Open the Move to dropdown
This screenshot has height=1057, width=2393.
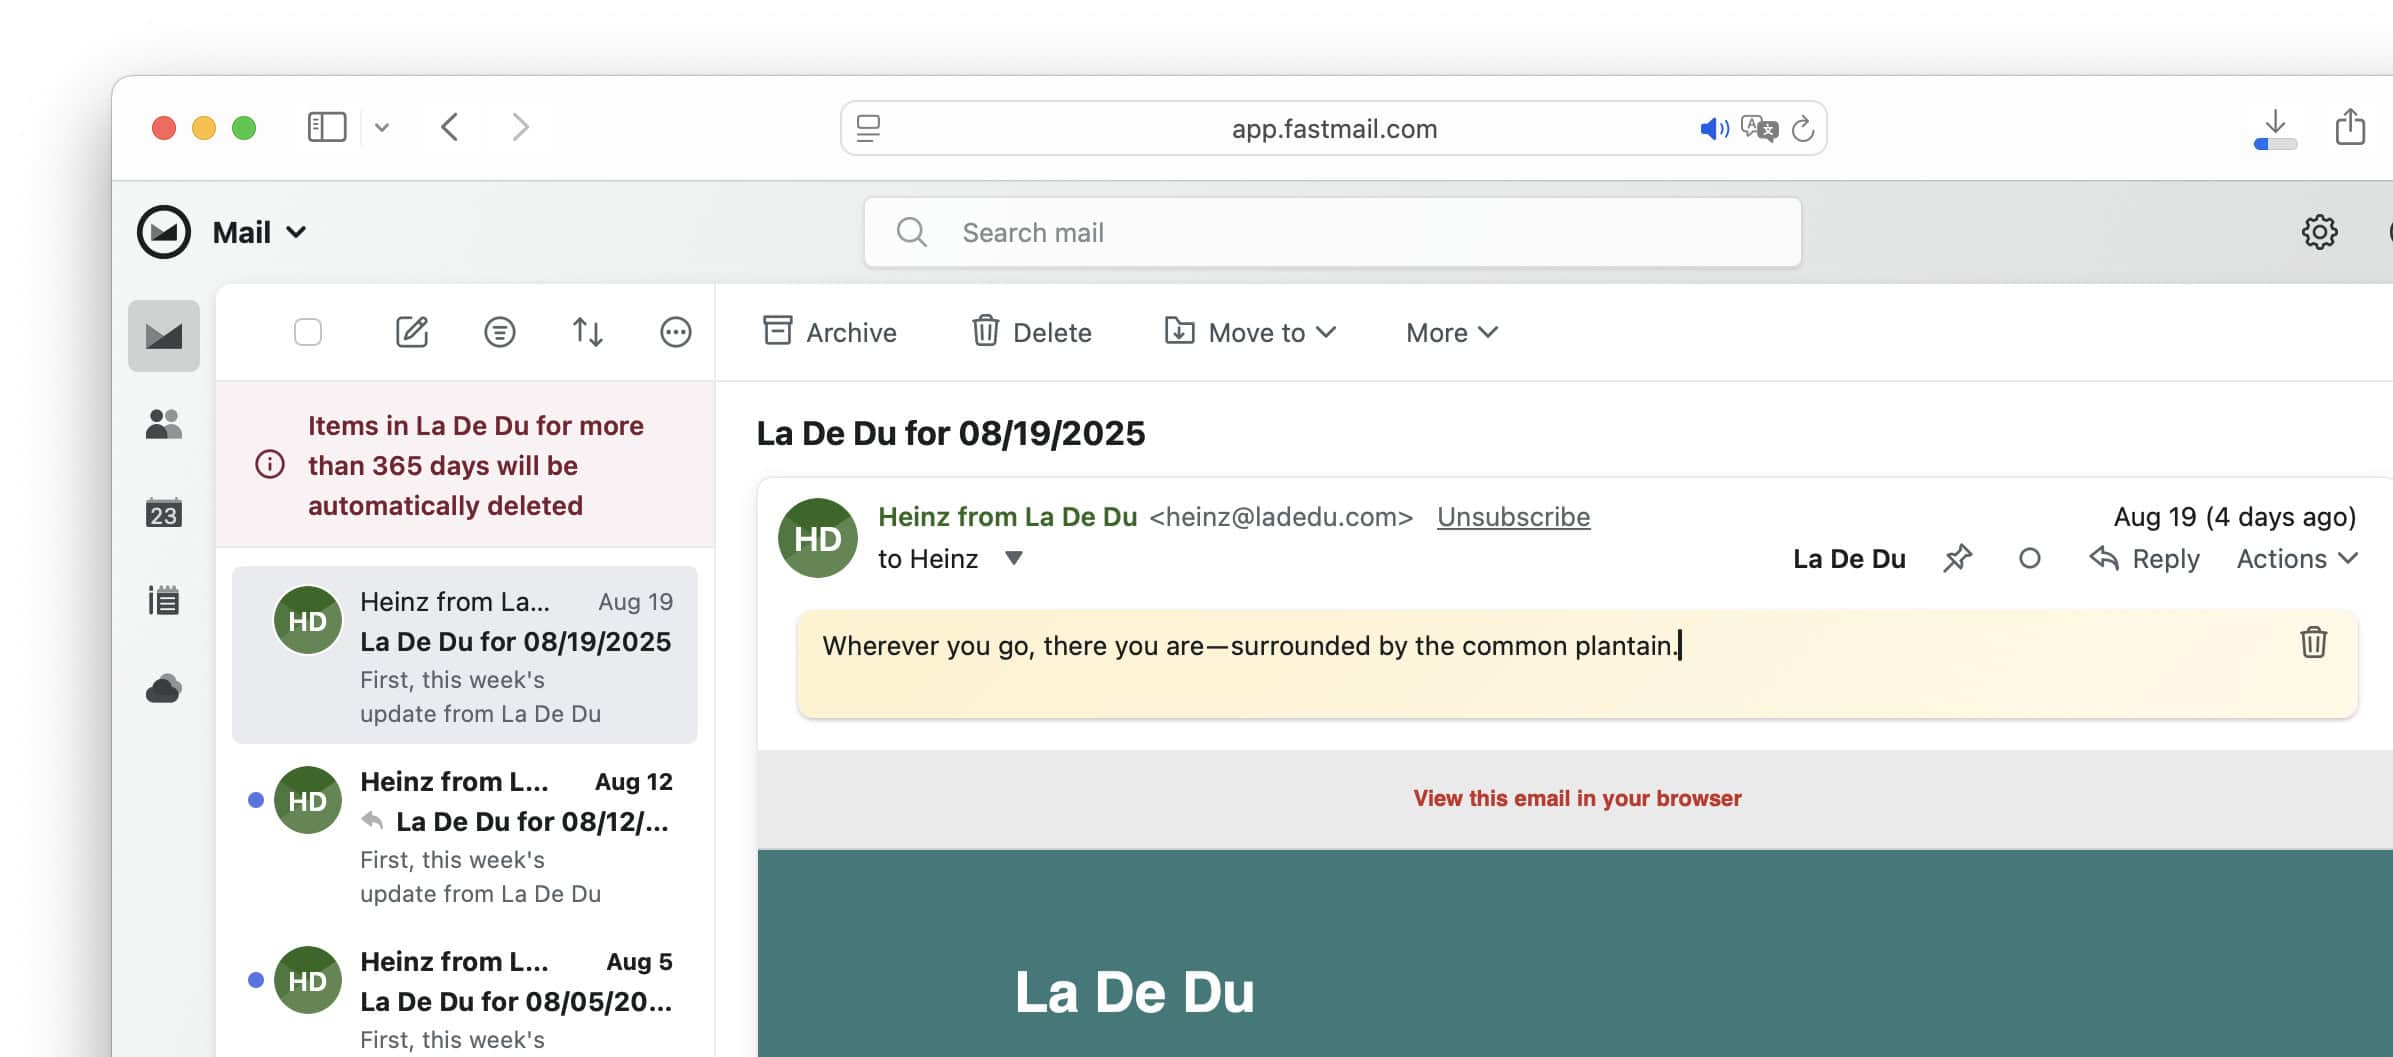(1250, 332)
